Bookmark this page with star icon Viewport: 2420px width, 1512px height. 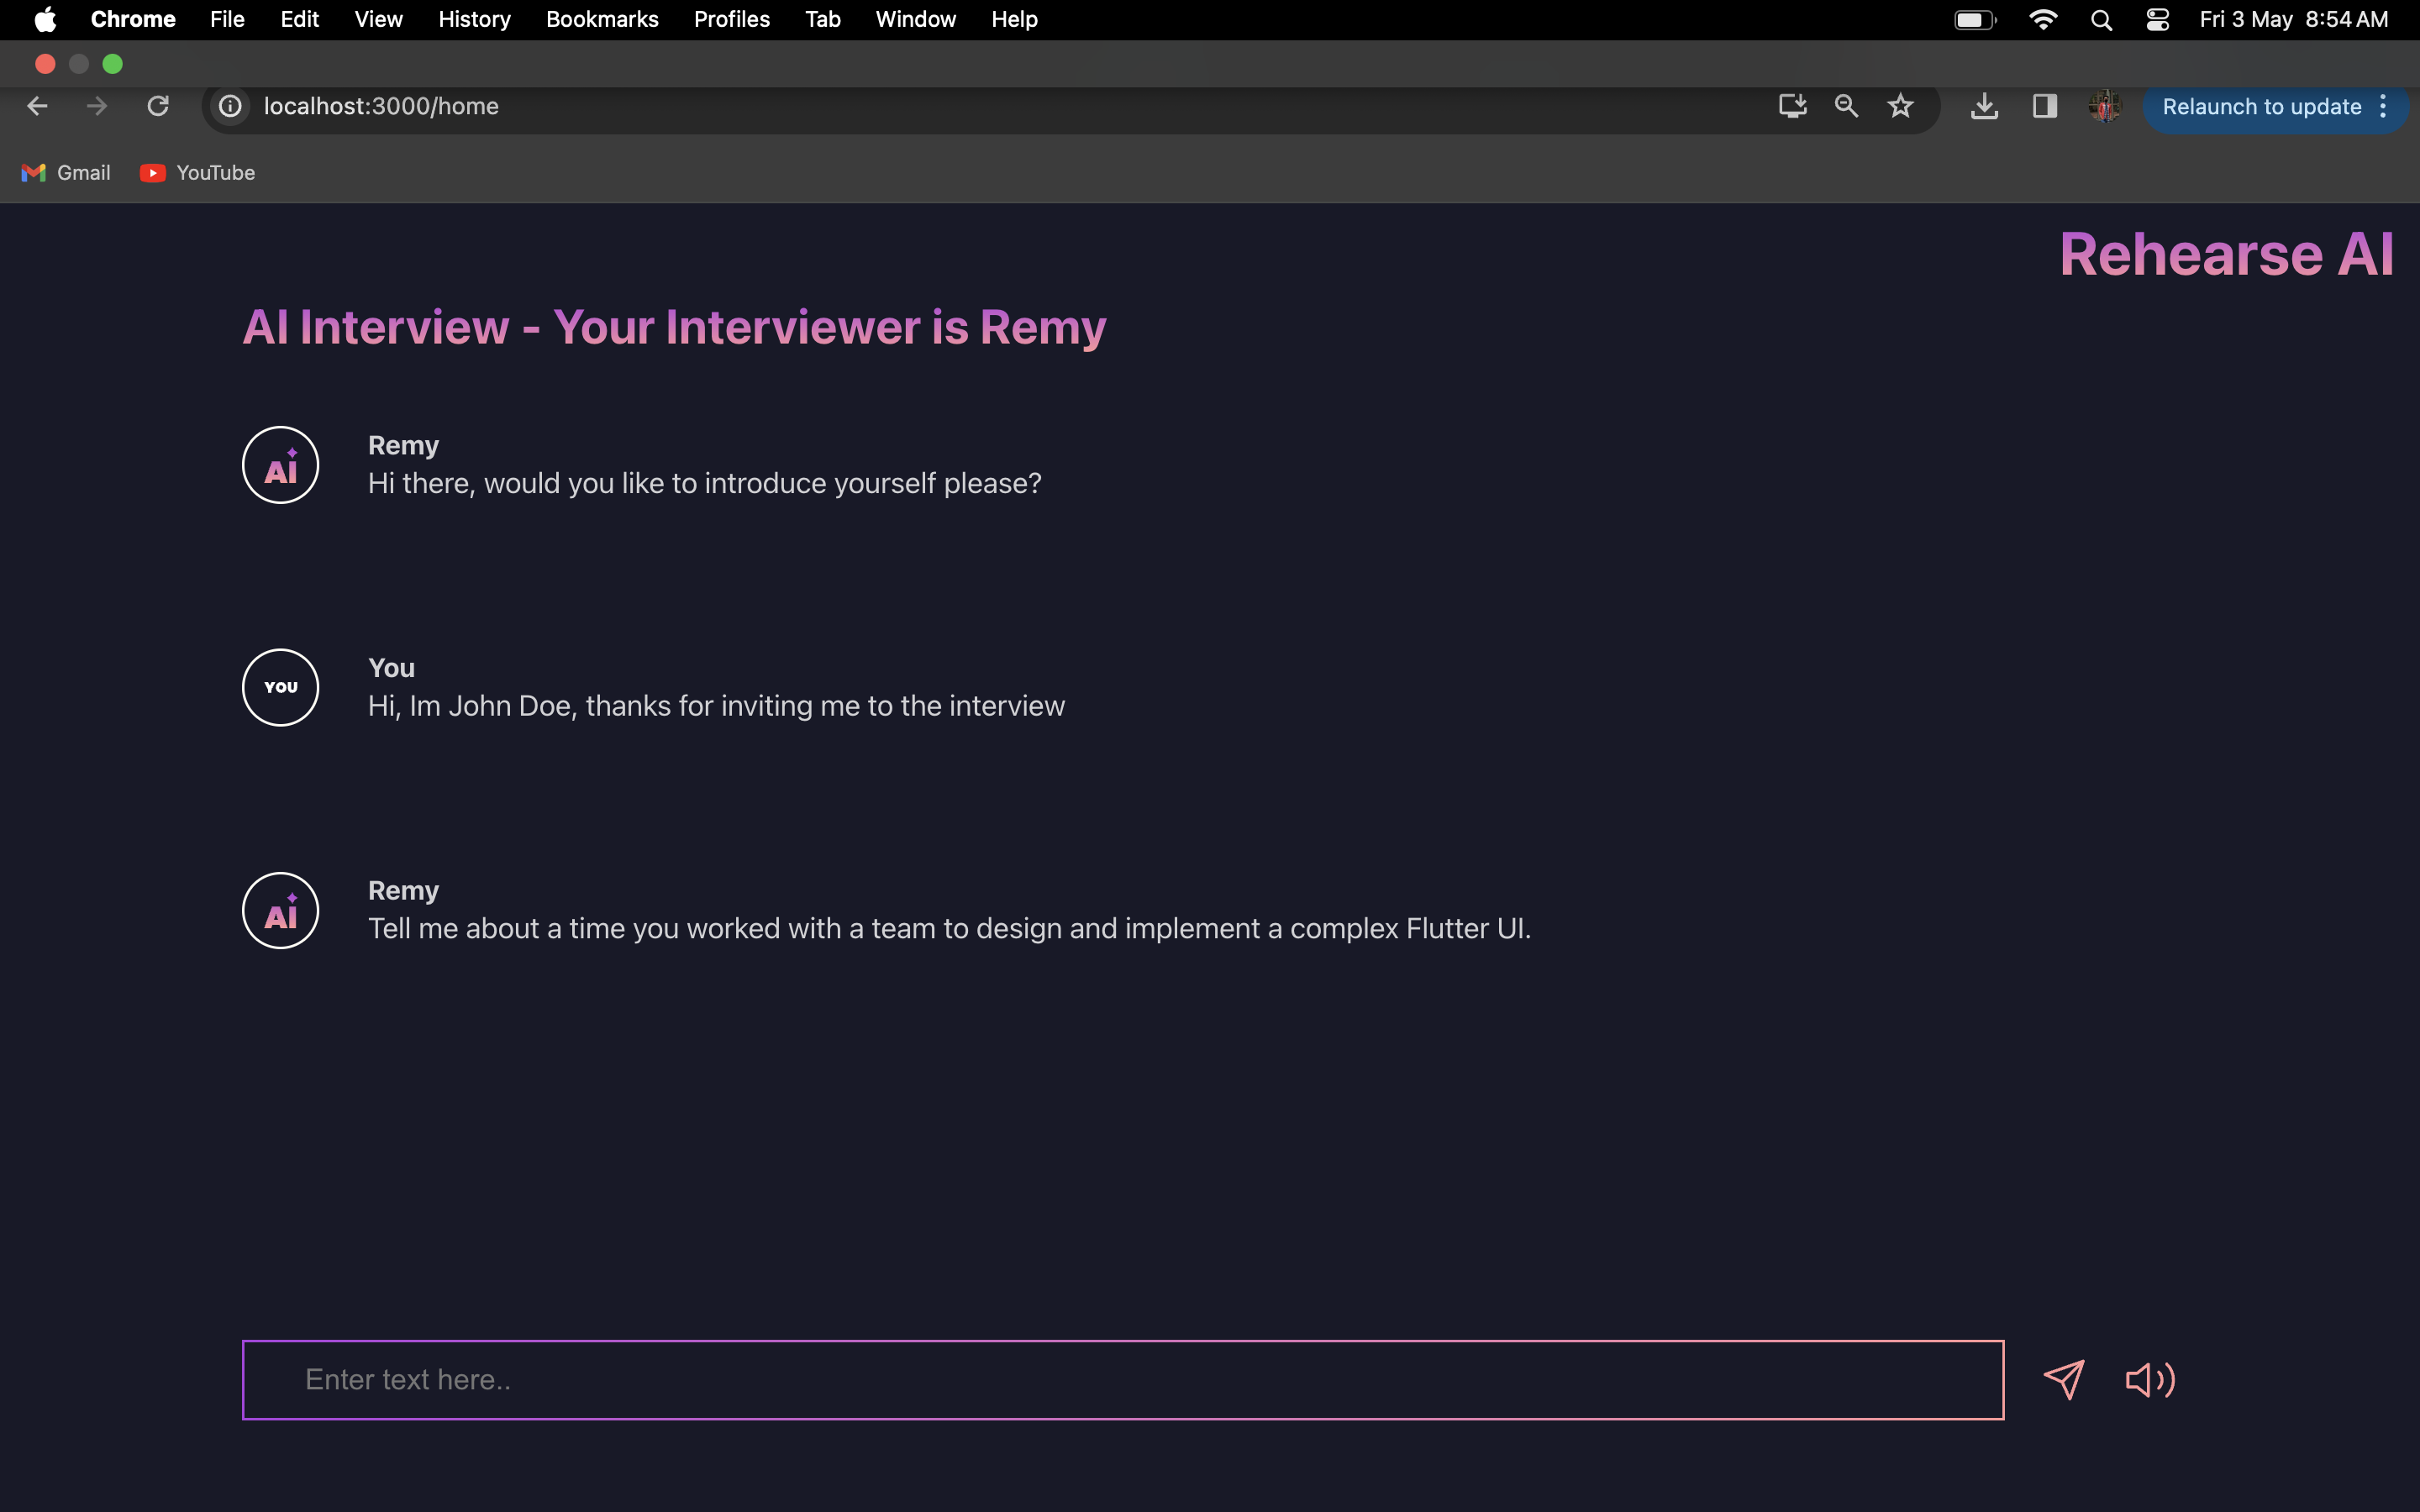1900,106
